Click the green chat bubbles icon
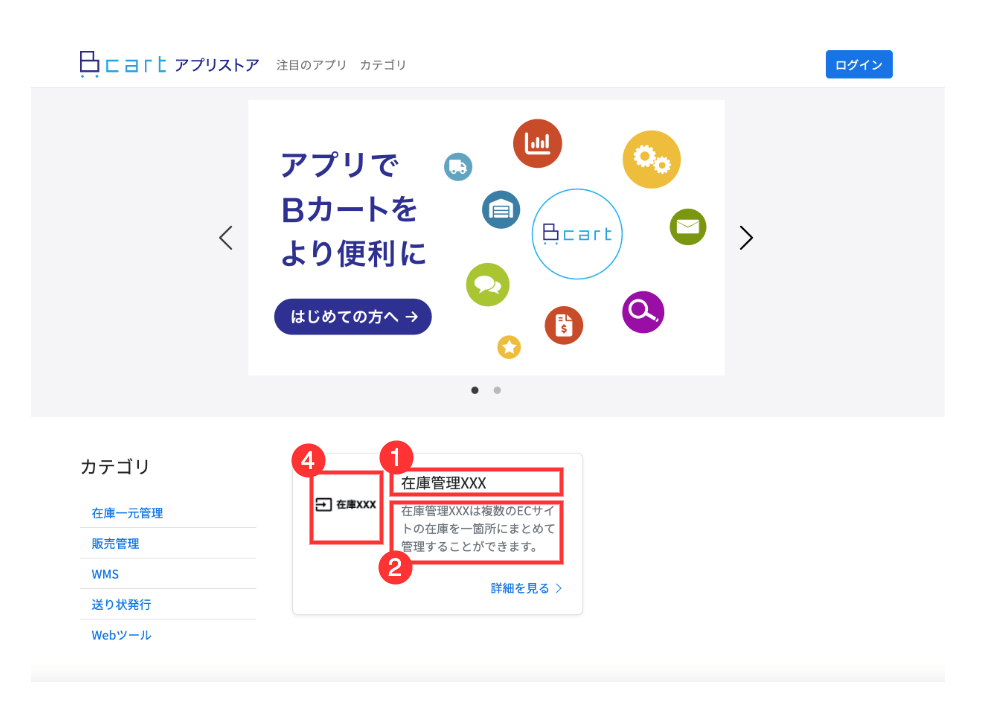Viewport: 1005px width, 724px height. pyautogui.click(x=487, y=285)
